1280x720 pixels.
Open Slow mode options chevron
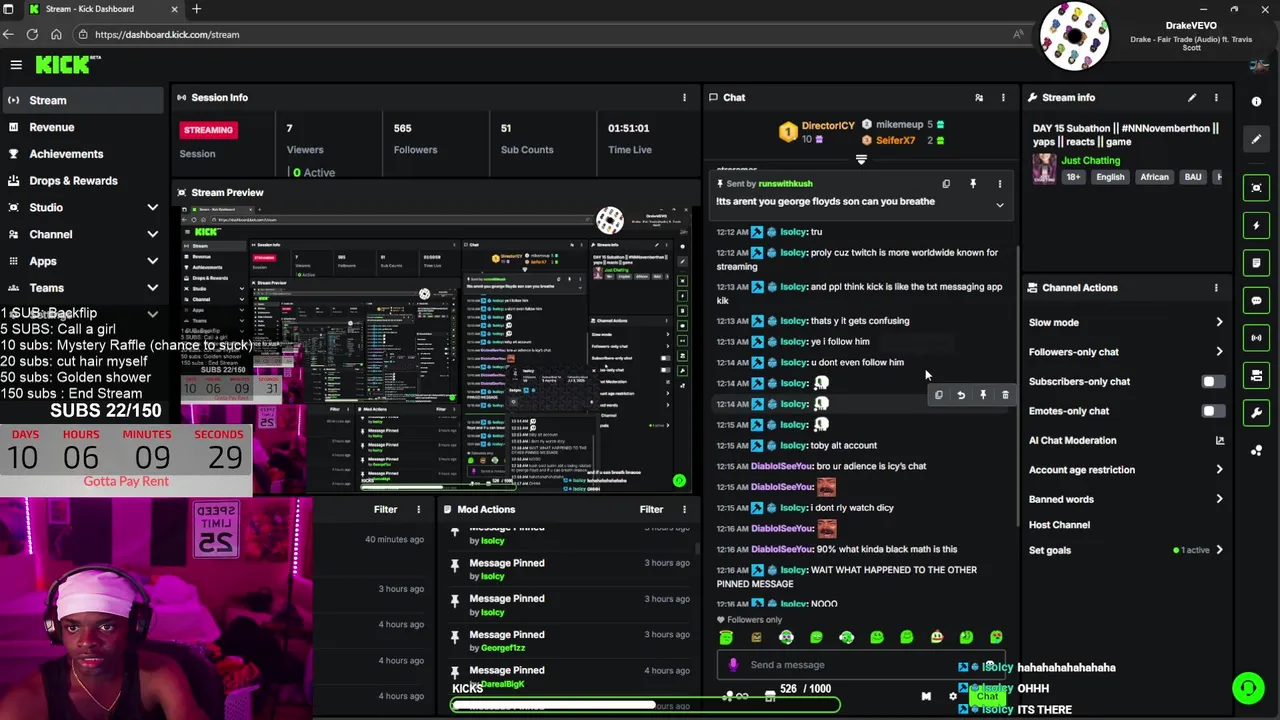coord(1219,322)
